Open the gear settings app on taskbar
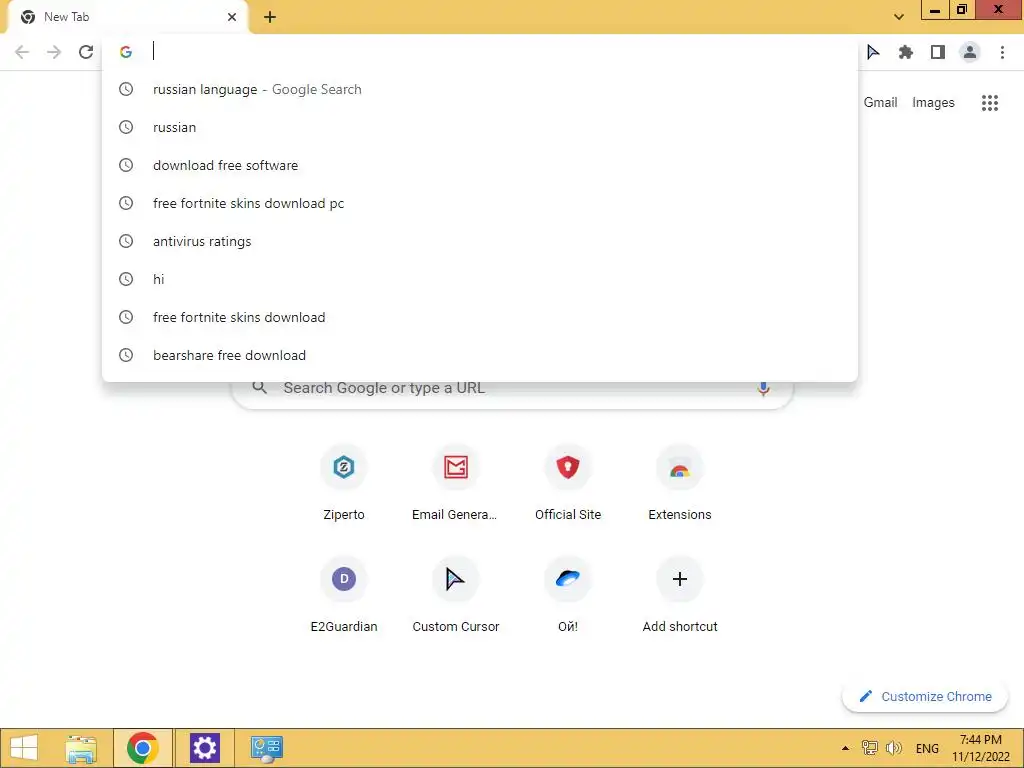Viewport: 1024px width, 768px height. (204, 748)
